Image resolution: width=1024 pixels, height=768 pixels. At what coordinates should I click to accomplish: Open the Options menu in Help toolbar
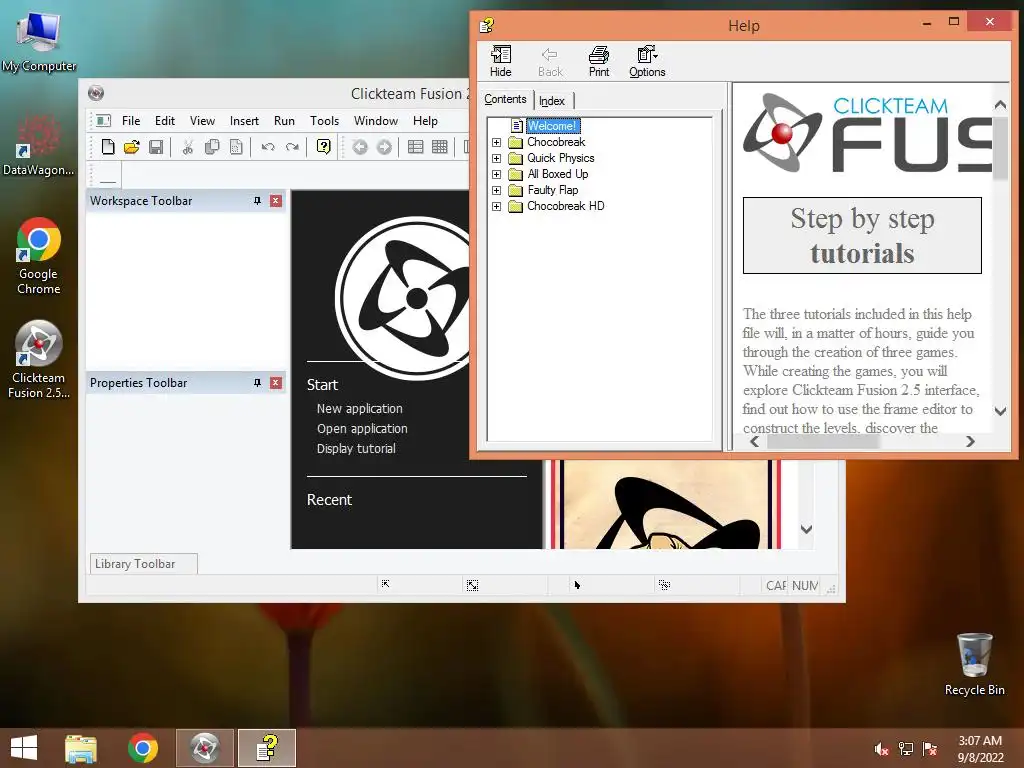pyautogui.click(x=647, y=61)
